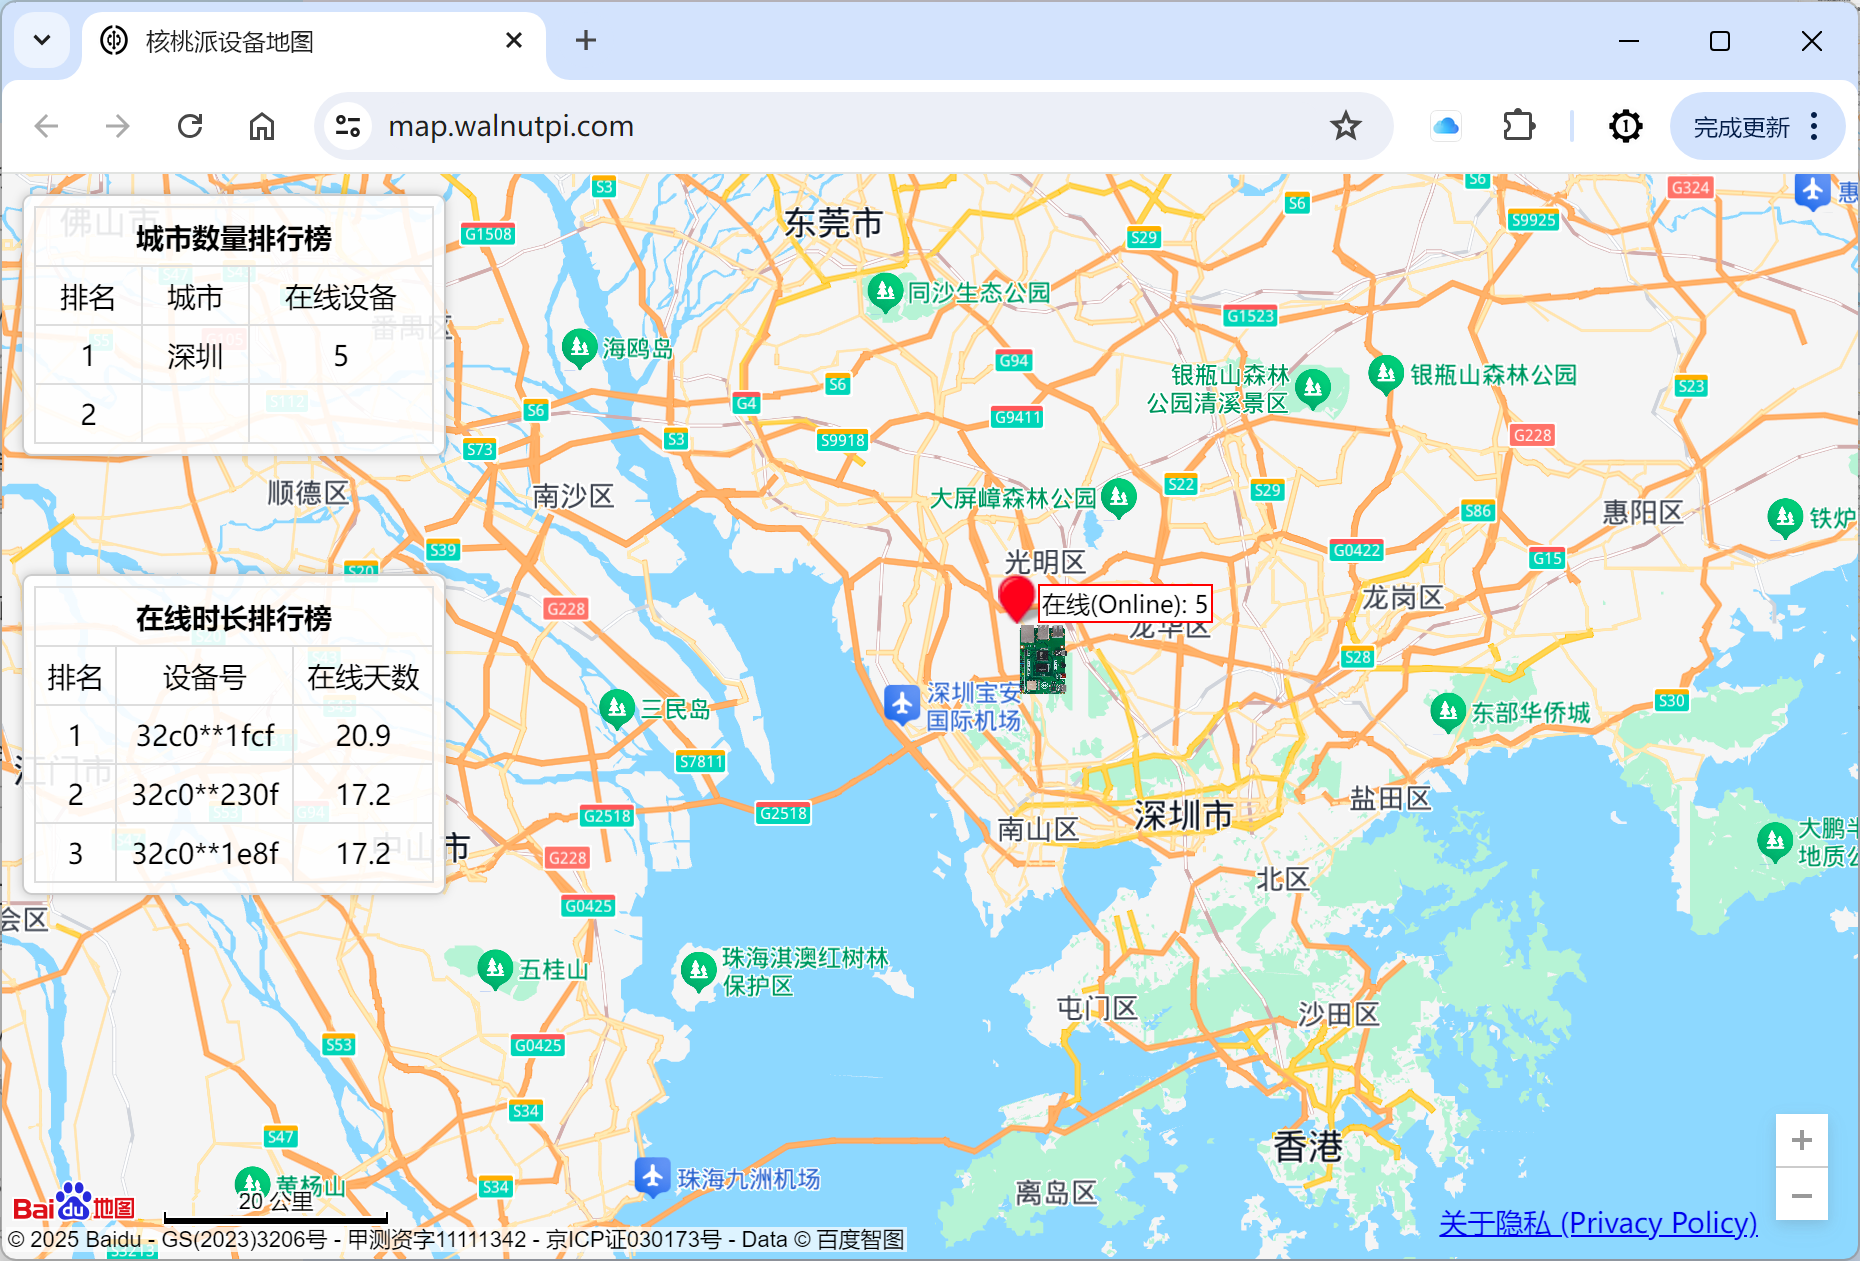Image resolution: width=1860 pixels, height=1261 pixels.
Task: Click the 大屏嶂森林公园 park icon
Action: (1118, 498)
